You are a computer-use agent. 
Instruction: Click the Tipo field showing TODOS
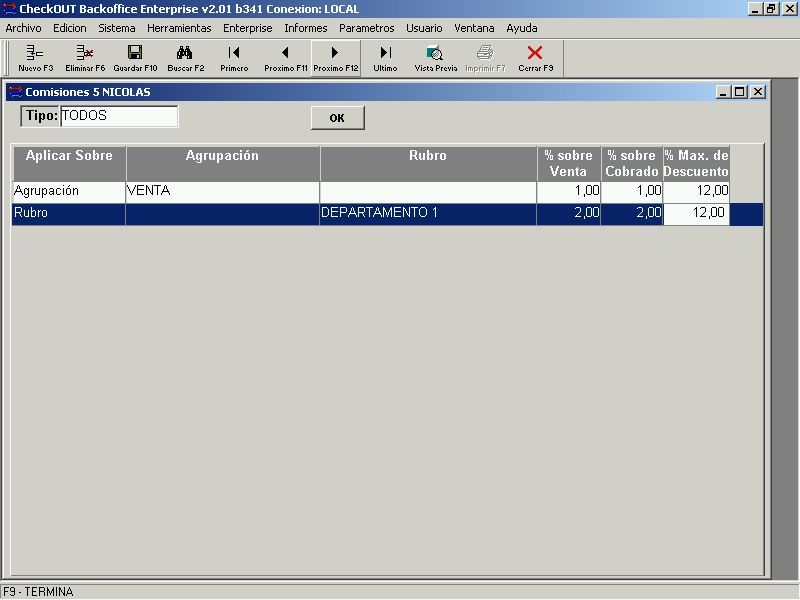[119, 116]
